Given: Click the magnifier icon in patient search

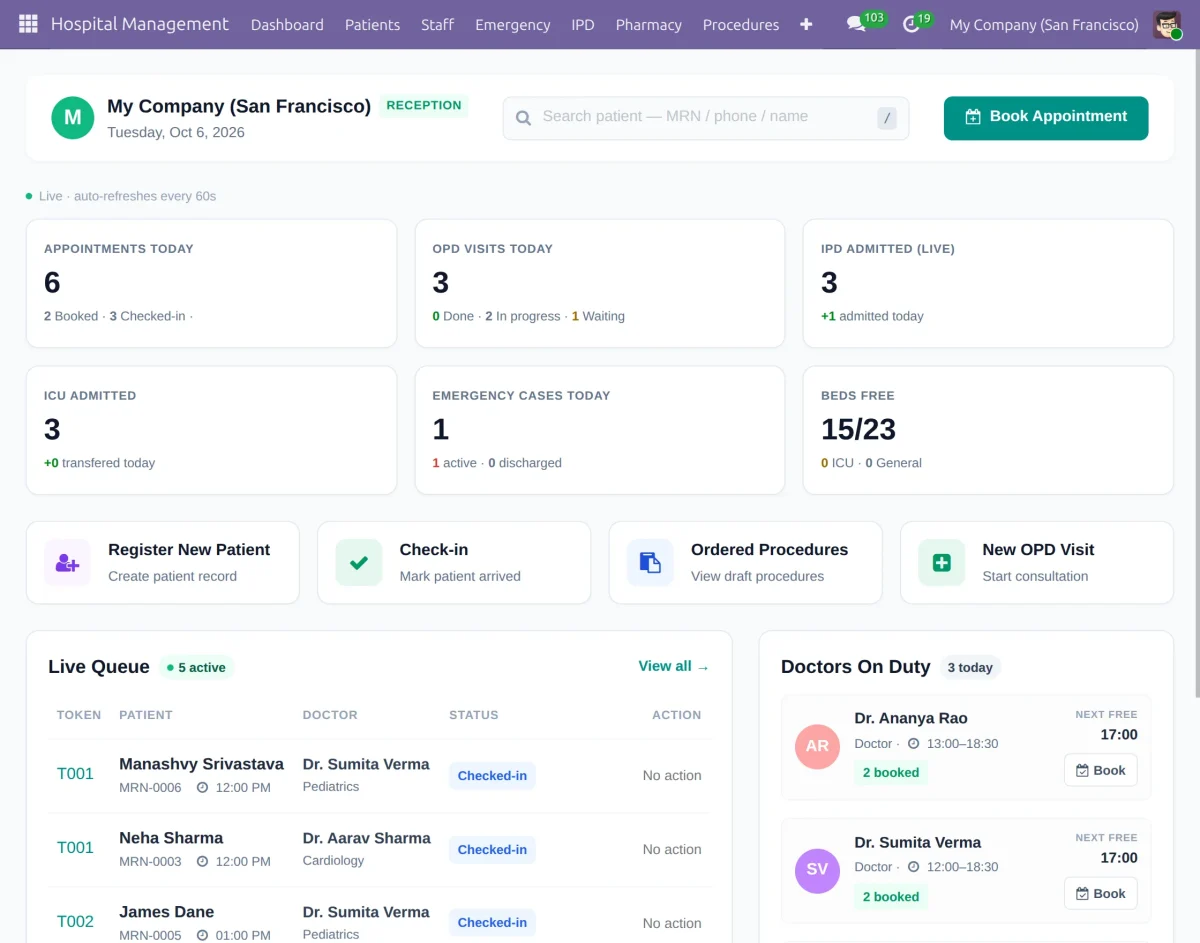Looking at the screenshot, I should pyautogui.click(x=523, y=118).
